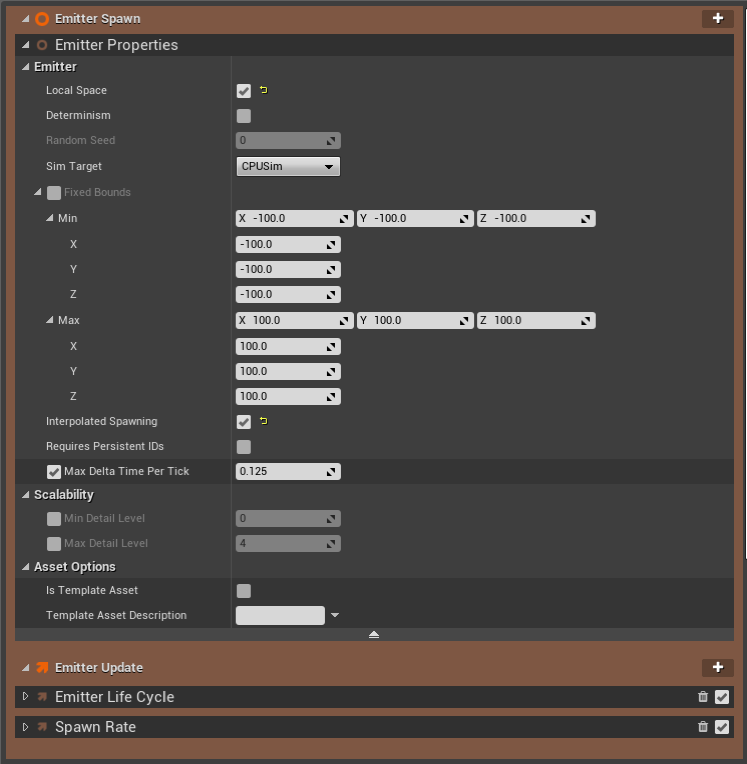The height and width of the screenshot is (764, 747).
Task: Click the Max Y field in the vector row
Action: (x=415, y=321)
